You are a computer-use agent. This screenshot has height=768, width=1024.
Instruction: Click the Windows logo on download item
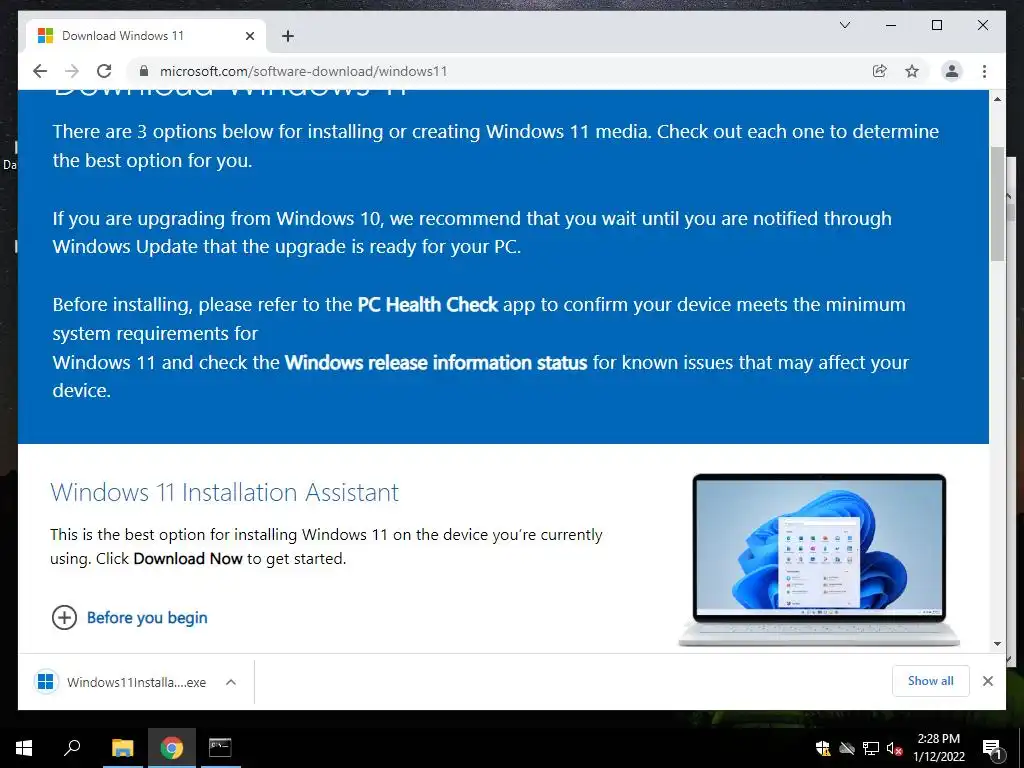(46, 682)
